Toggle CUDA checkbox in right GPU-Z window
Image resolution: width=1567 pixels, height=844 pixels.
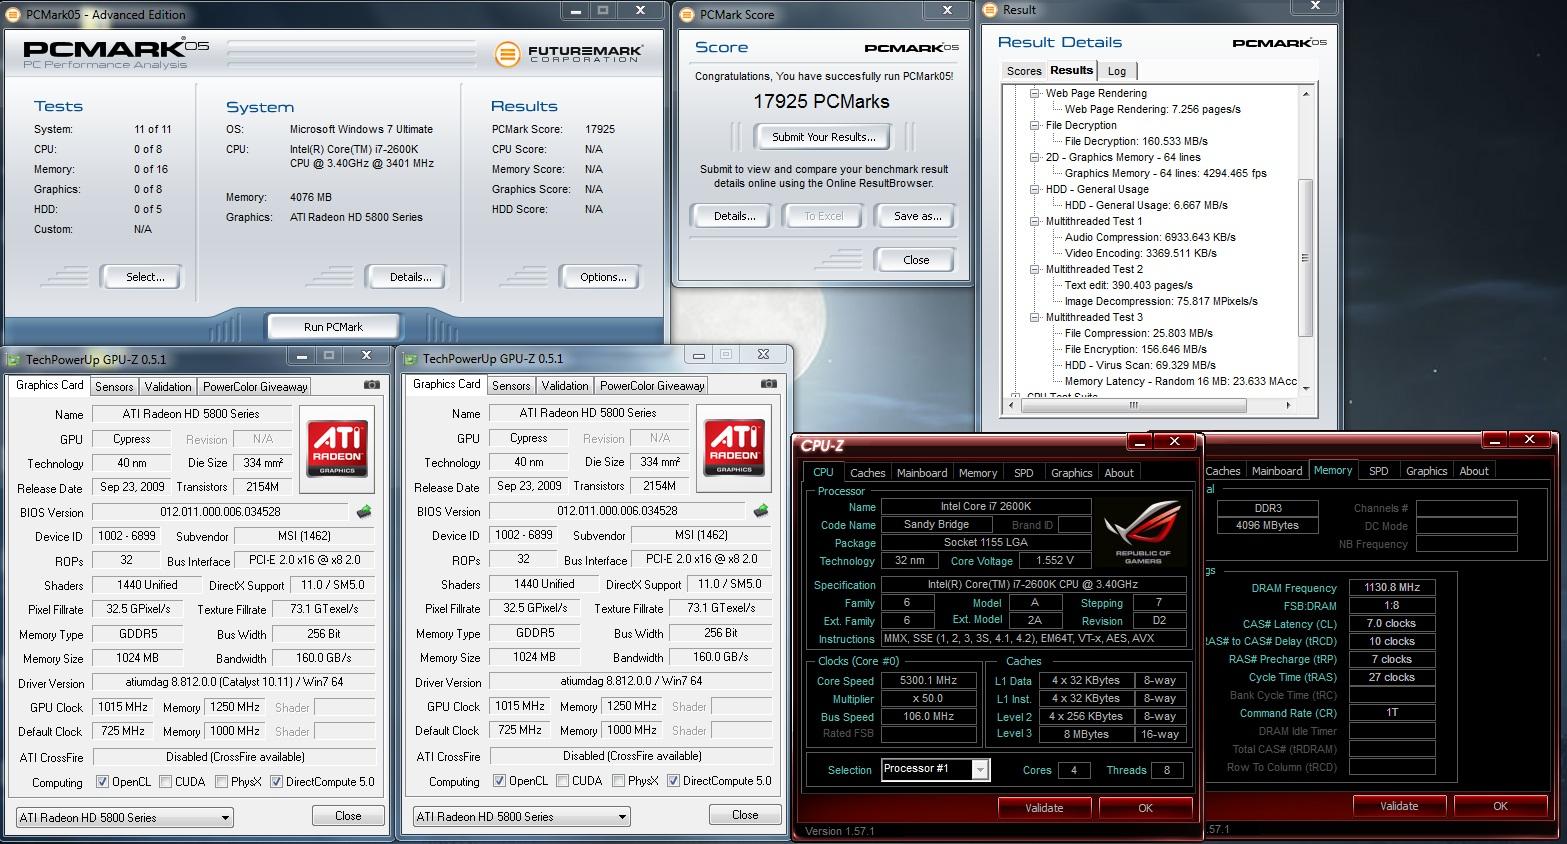563,781
